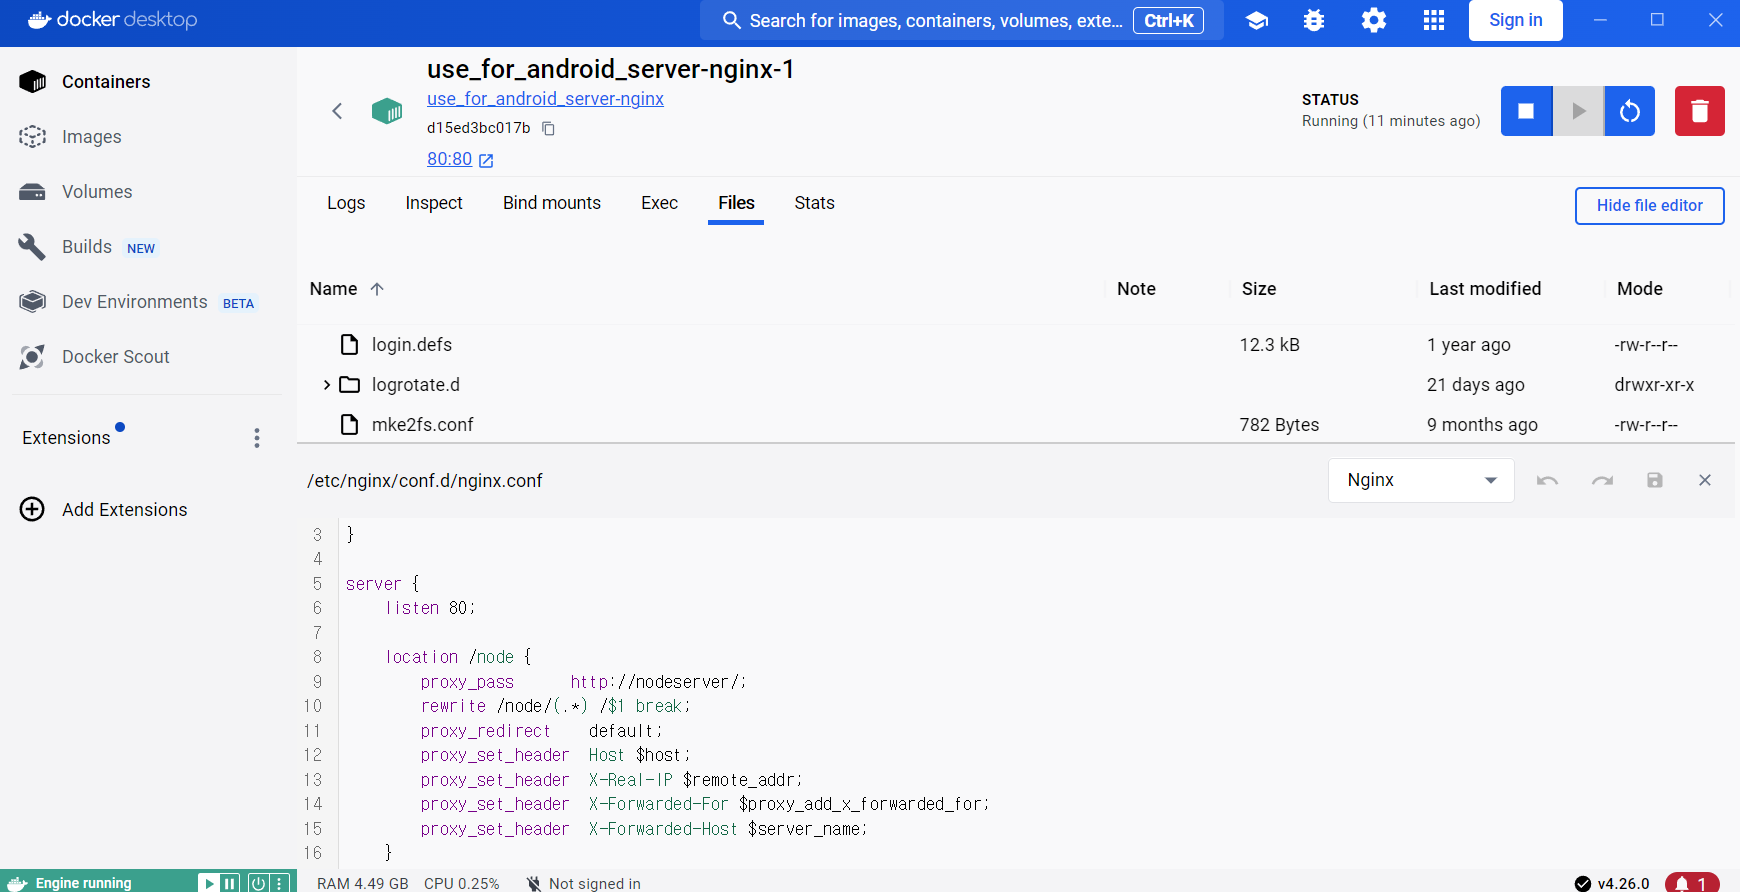Screen dimensions: 1740x892
Task: Open the Bind mounts tab
Action: [x=552, y=203]
